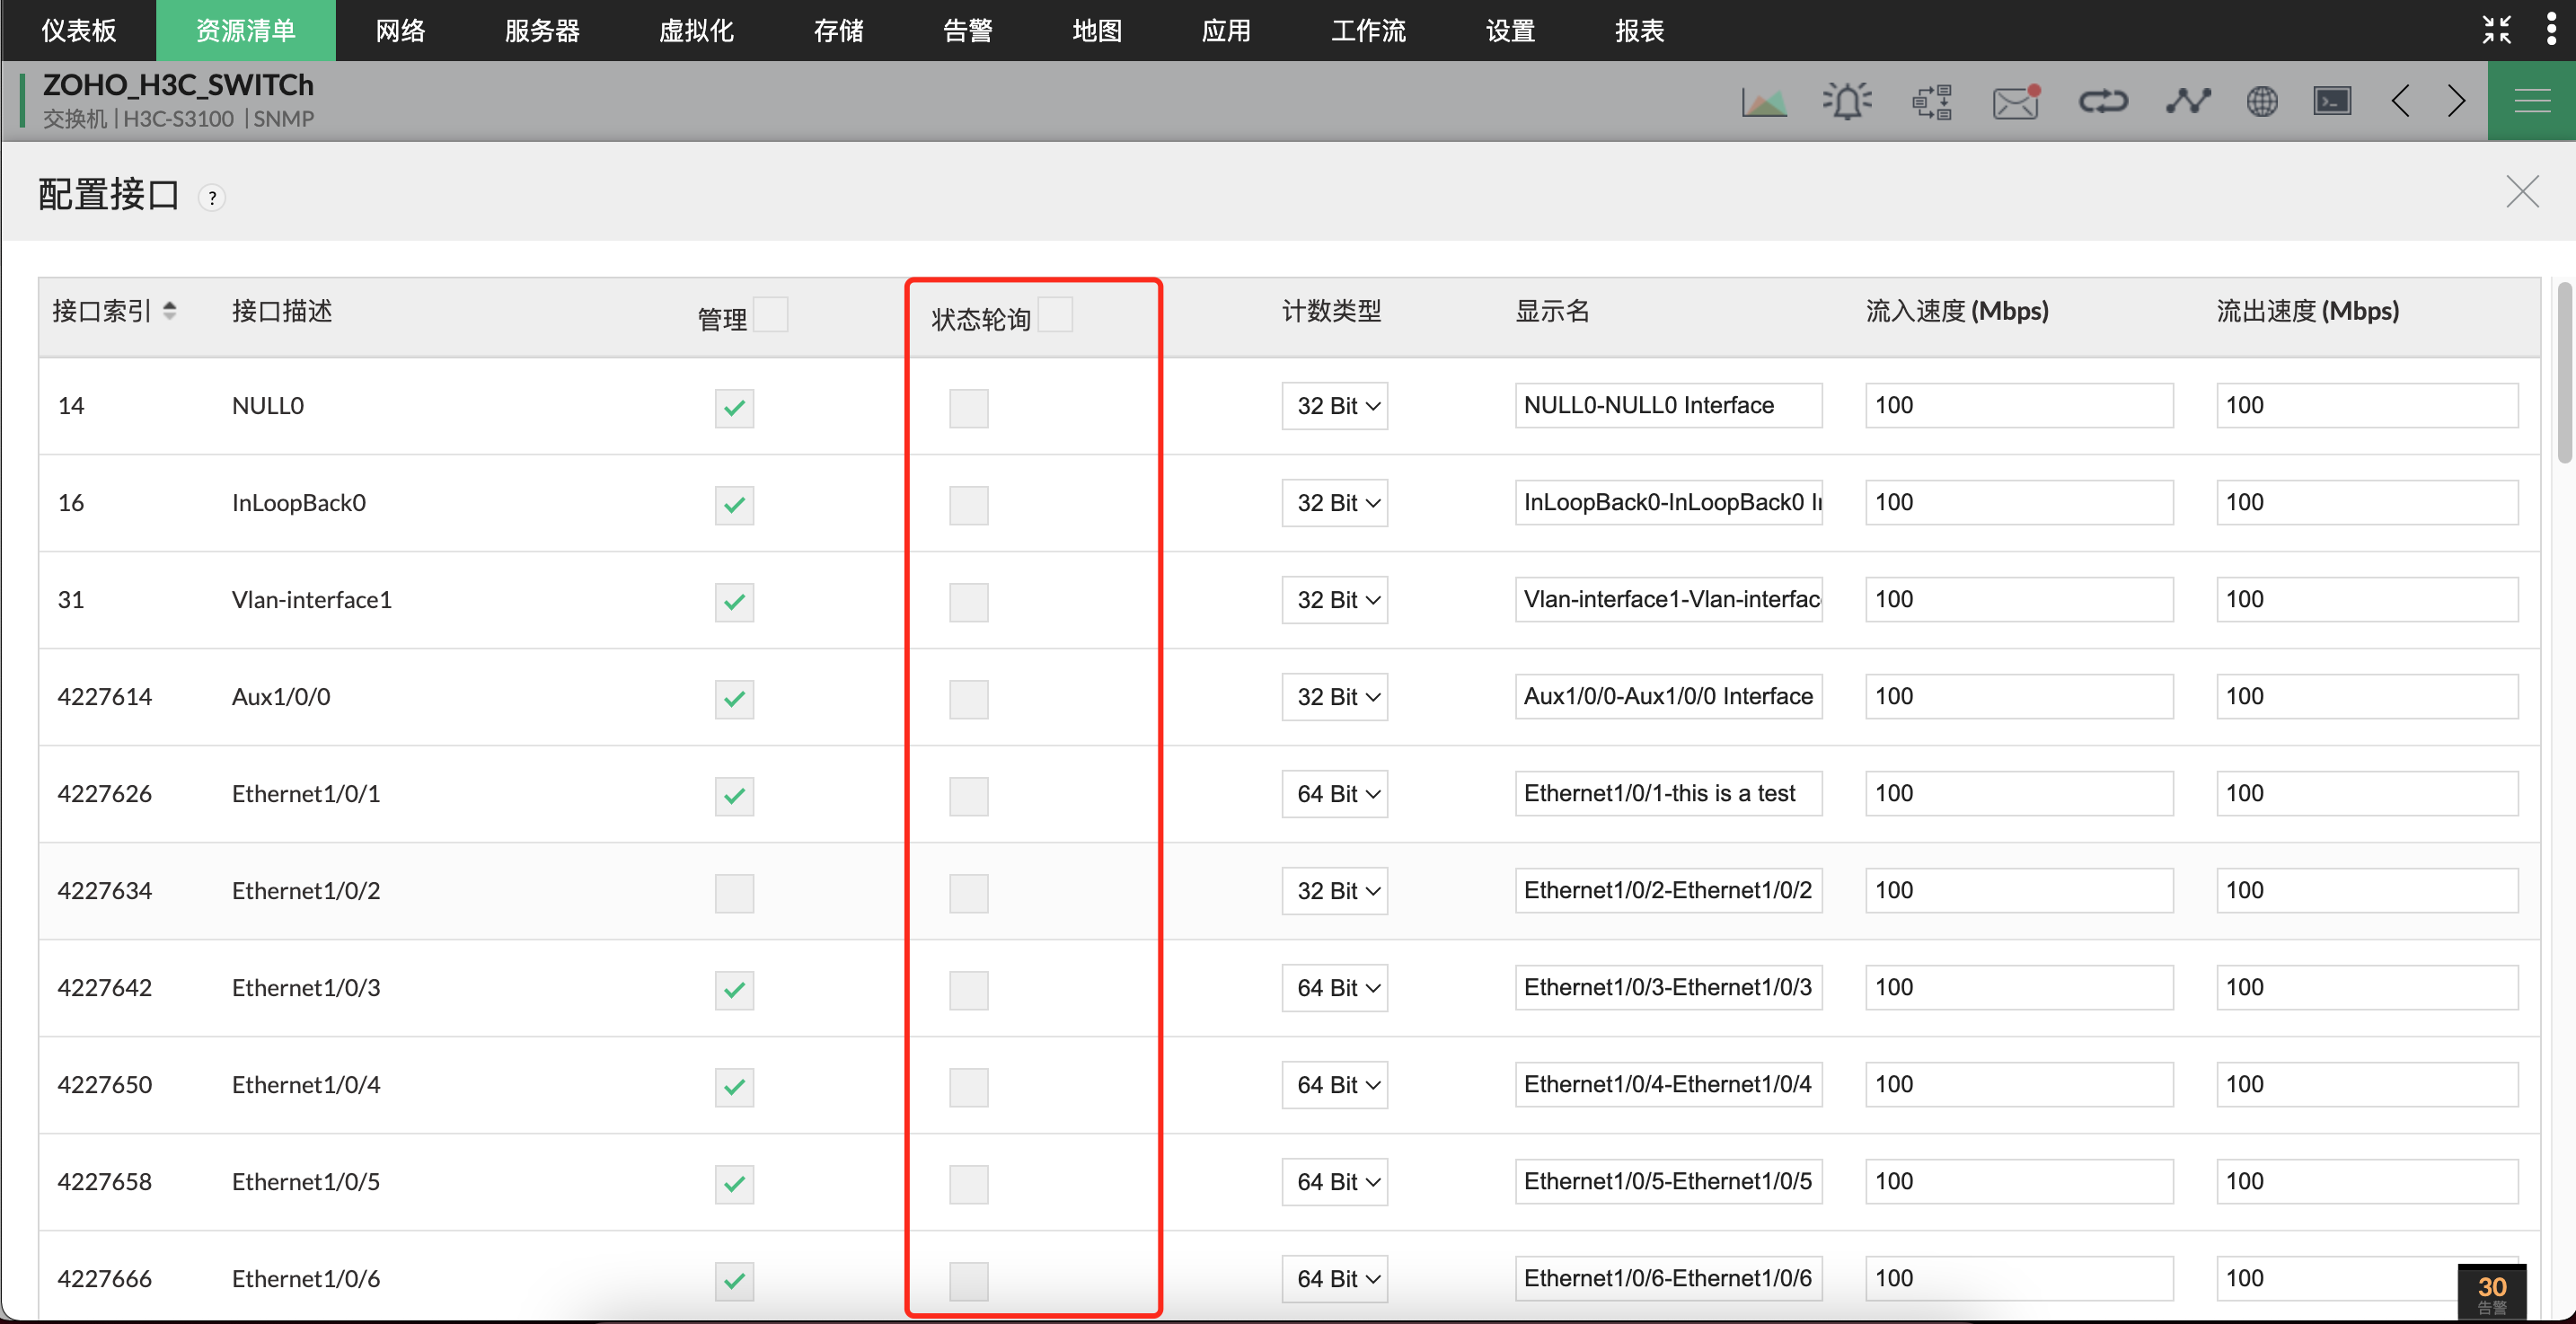This screenshot has width=2576, height=1324.
Task: Toggle the 状态轮询 select-all header checkbox
Action: click(1055, 315)
